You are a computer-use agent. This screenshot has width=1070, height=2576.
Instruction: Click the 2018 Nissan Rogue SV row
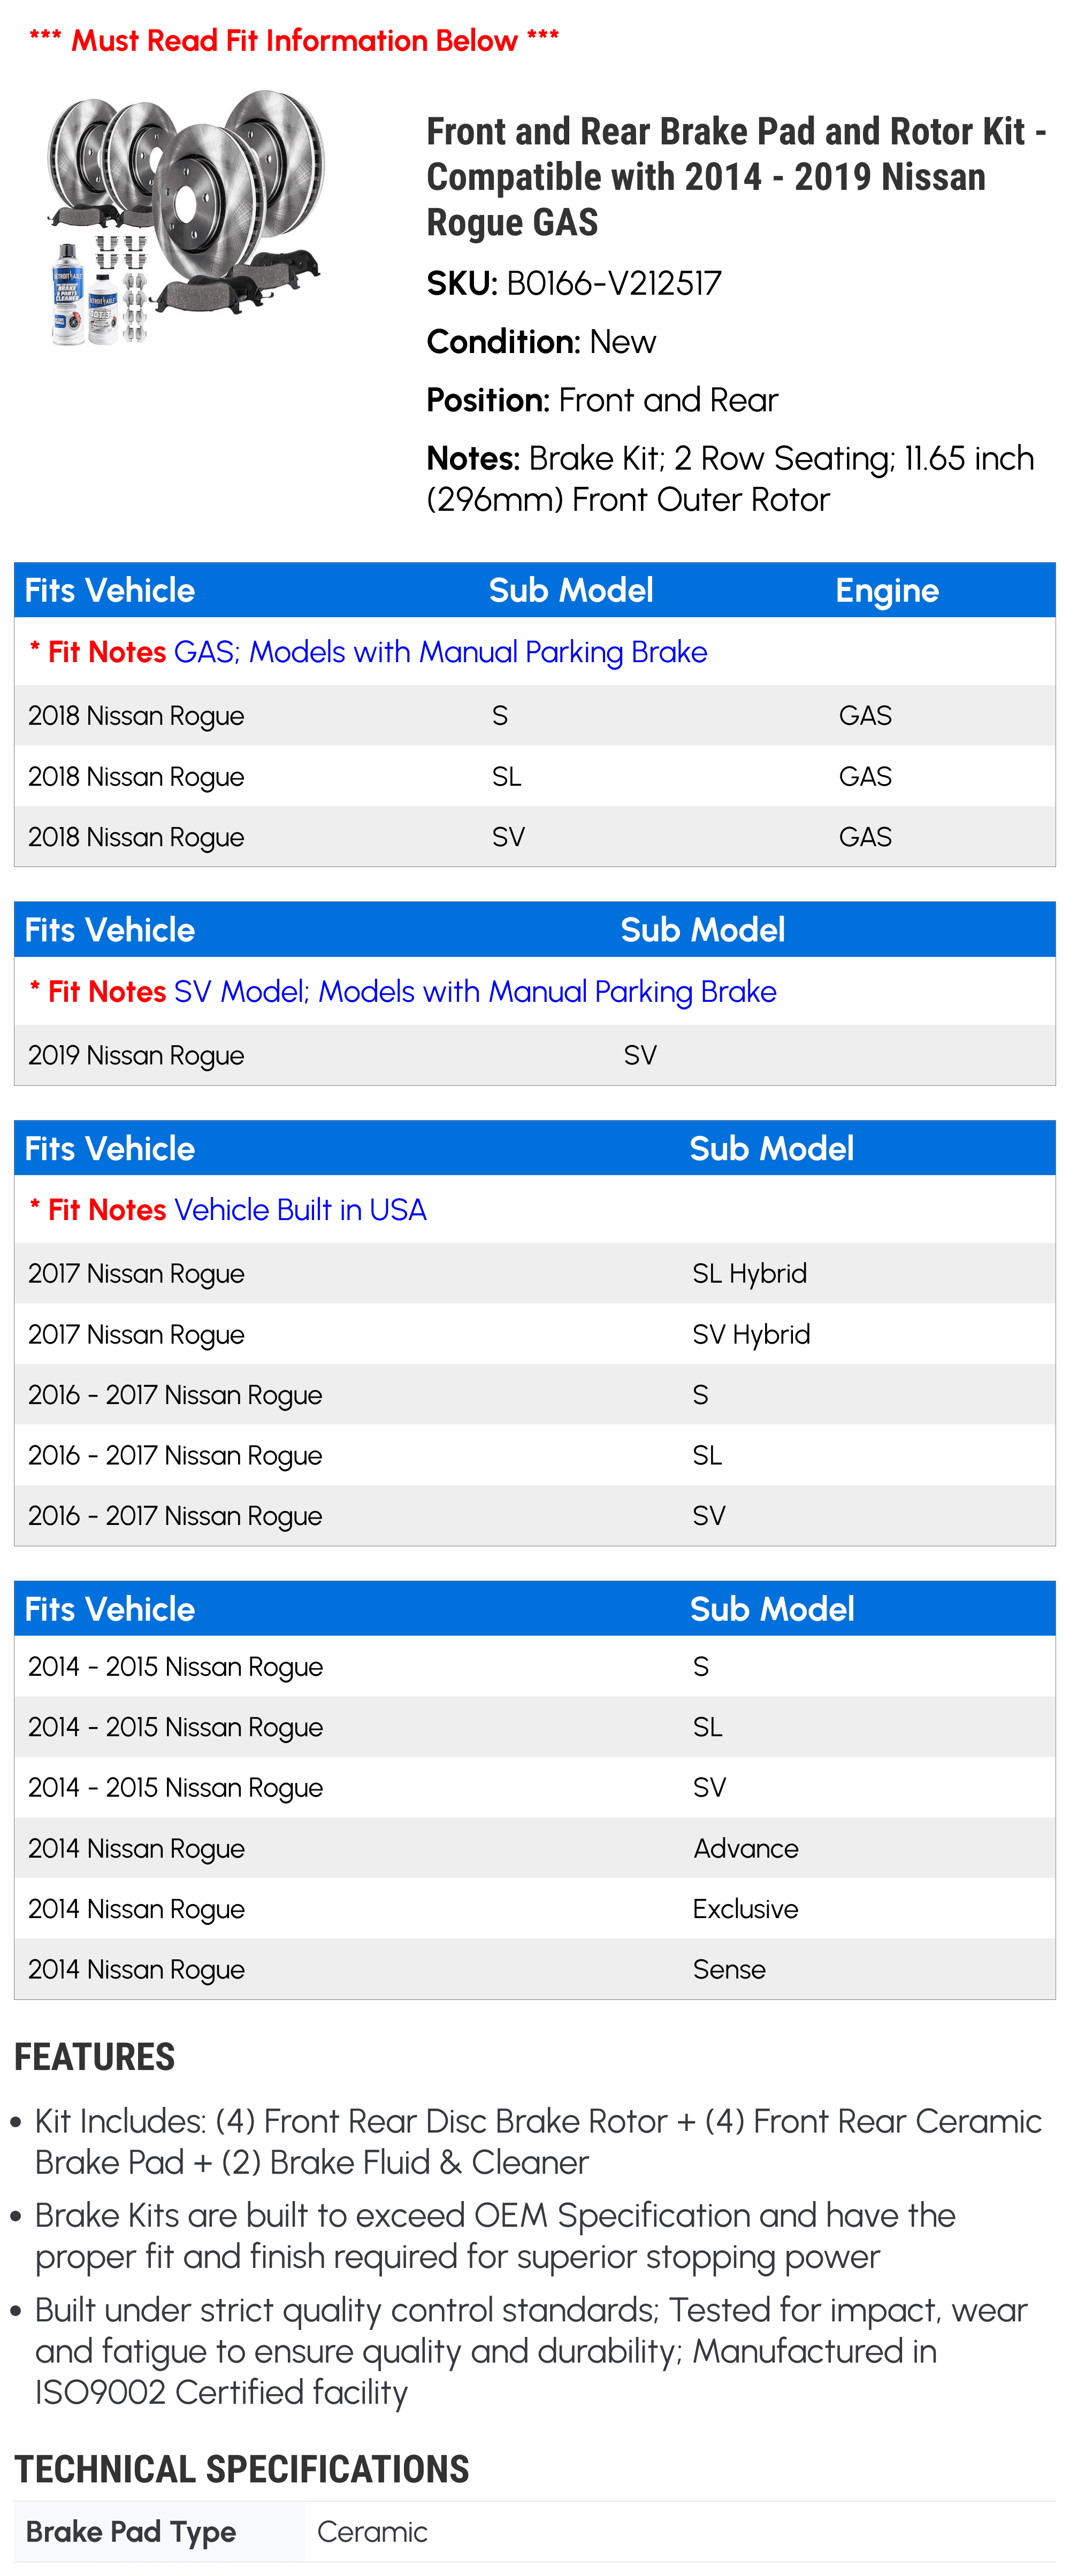535,837
